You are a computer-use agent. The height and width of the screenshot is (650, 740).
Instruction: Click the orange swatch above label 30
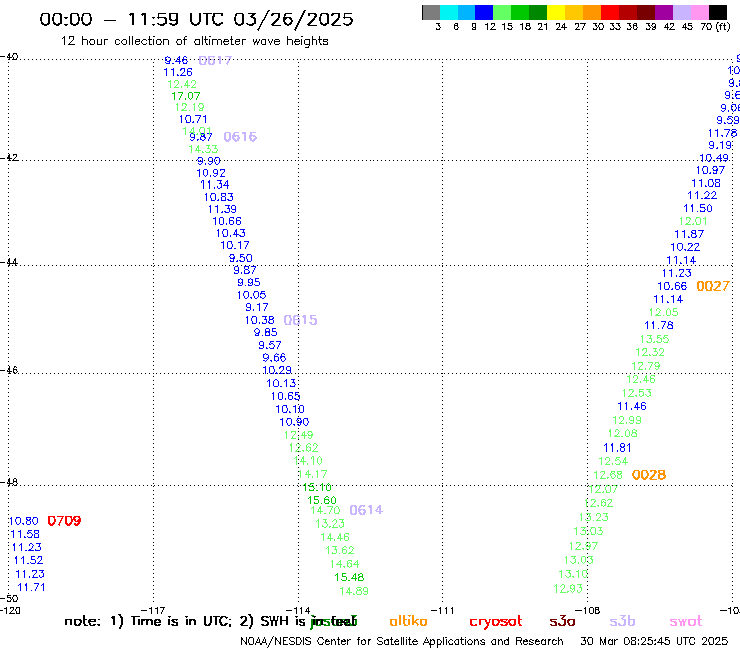pyautogui.click(x=592, y=12)
